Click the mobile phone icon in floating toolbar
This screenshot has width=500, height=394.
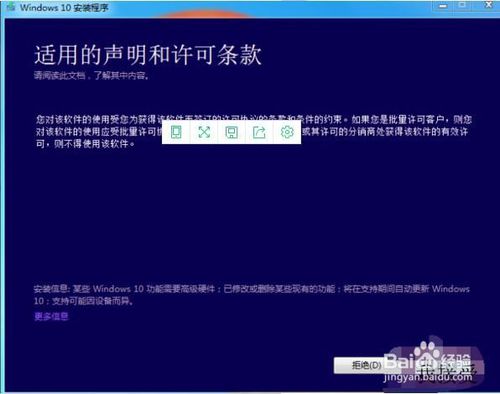point(176,132)
